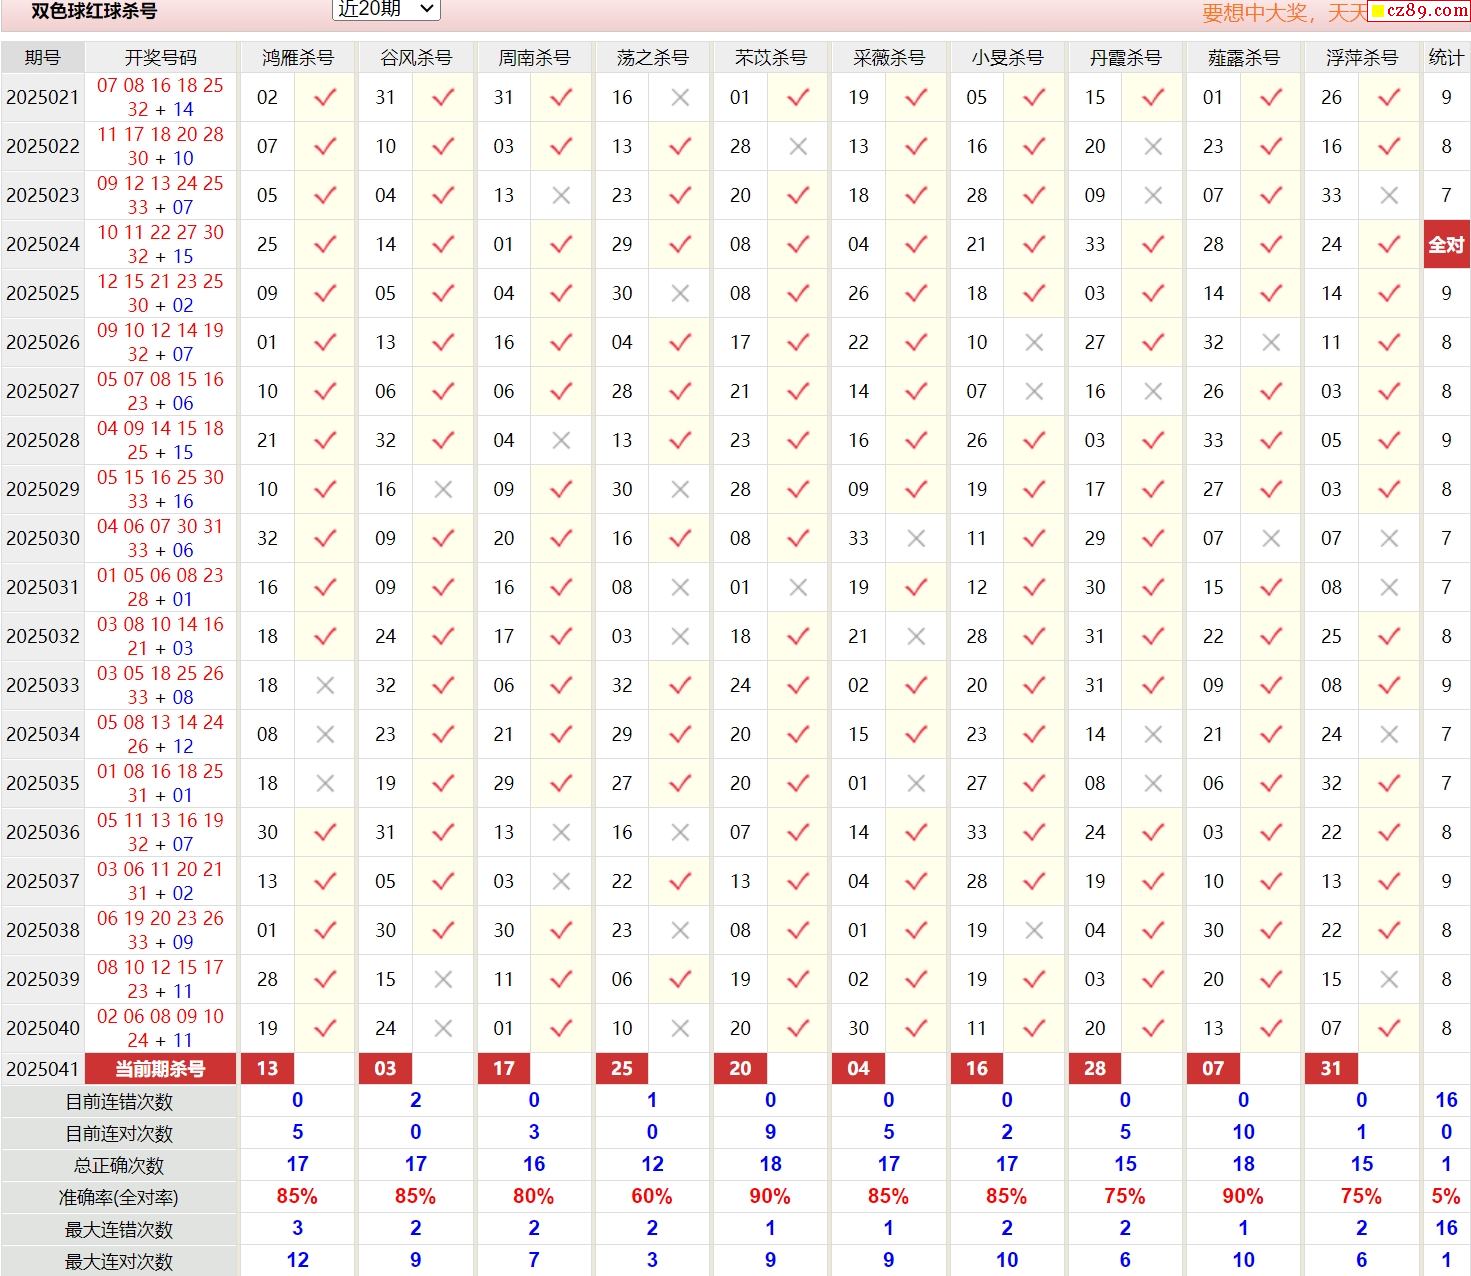Click 葹露 total correct count 18
Image resolution: width=1471 pixels, height=1276 pixels.
1243,1164
